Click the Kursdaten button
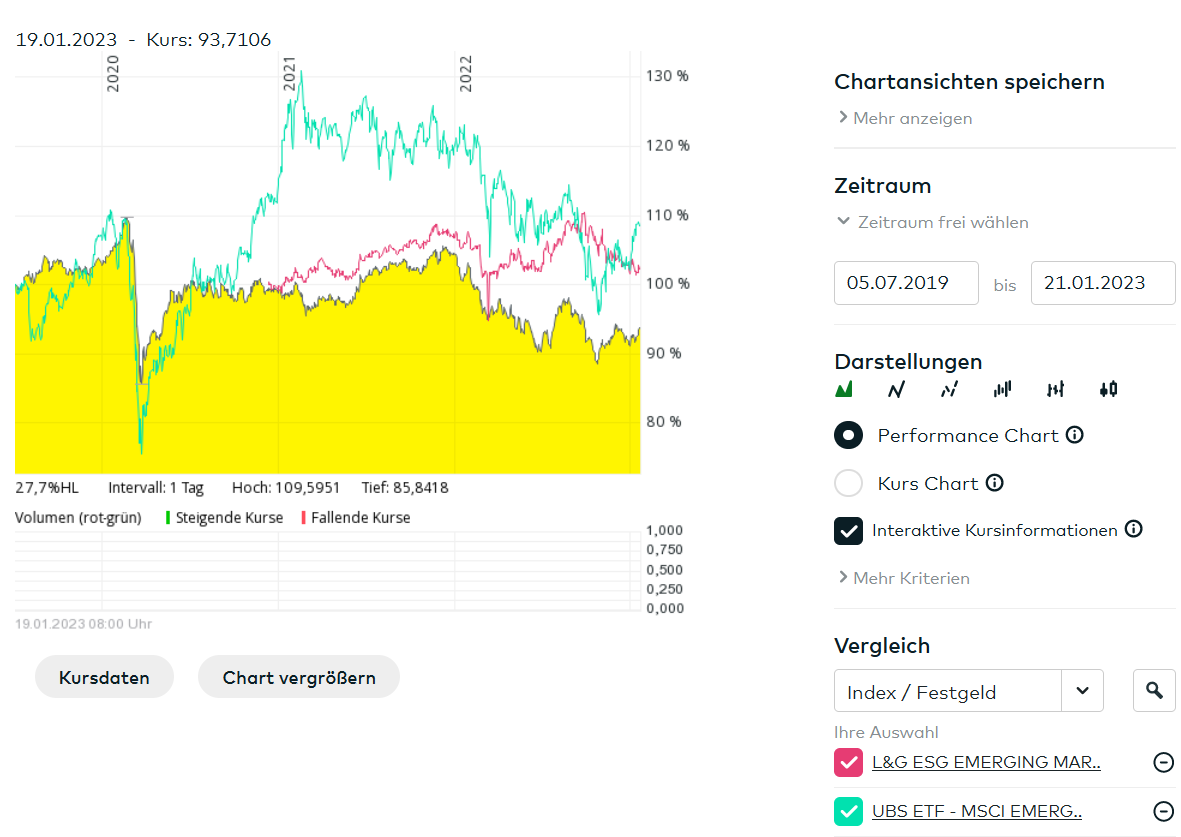 pyautogui.click(x=104, y=677)
